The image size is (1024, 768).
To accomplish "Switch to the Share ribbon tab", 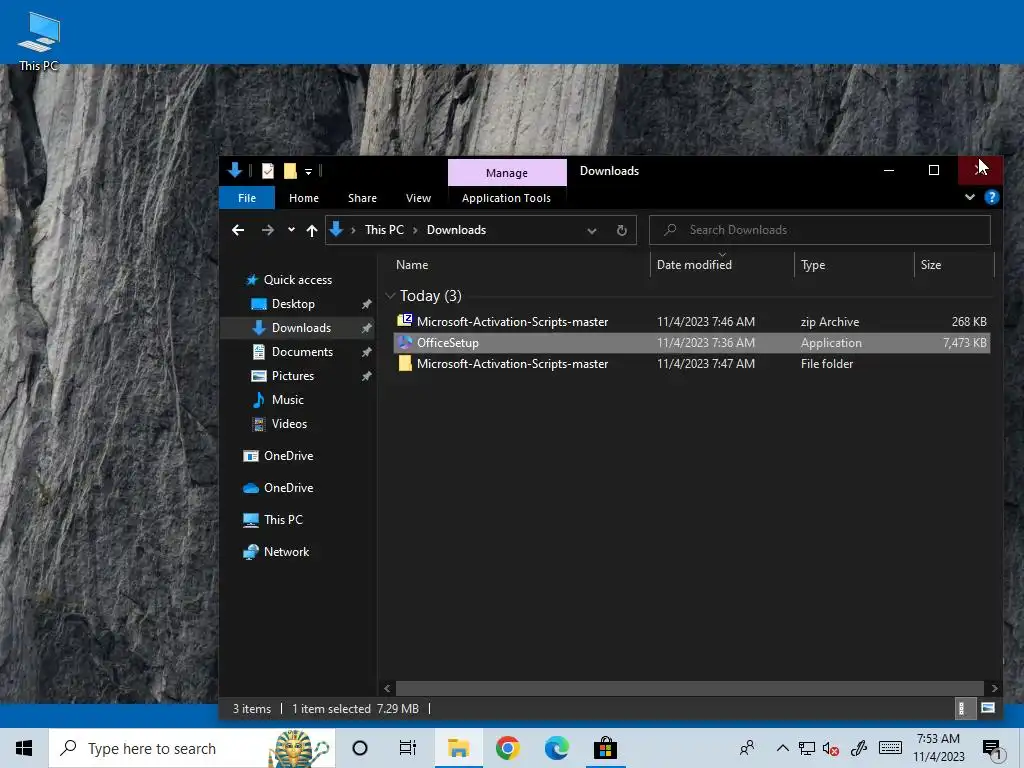I will tap(362, 198).
